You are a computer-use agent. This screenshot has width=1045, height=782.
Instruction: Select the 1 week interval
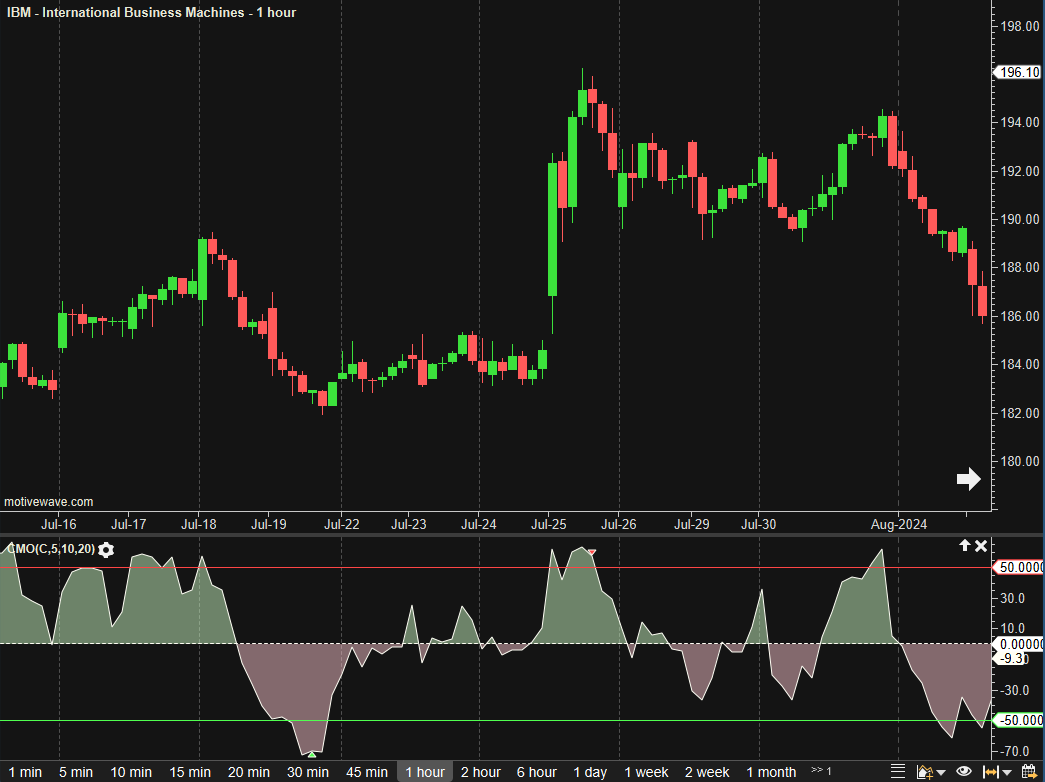point(646,772)
